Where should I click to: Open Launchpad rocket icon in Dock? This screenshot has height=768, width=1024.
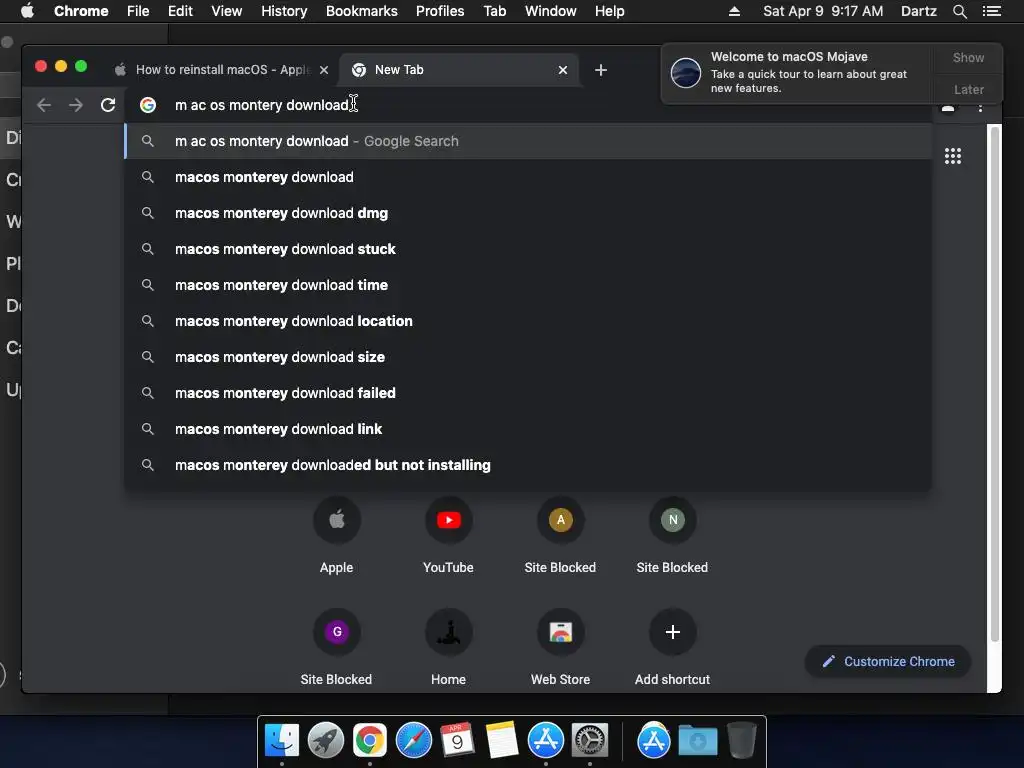326,741
